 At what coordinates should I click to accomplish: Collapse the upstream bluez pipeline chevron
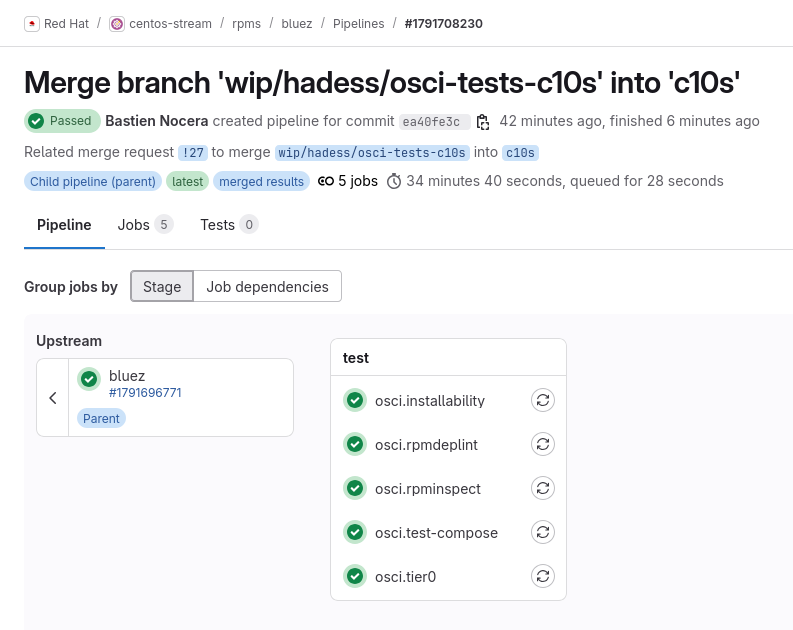(x=53, y=398)
